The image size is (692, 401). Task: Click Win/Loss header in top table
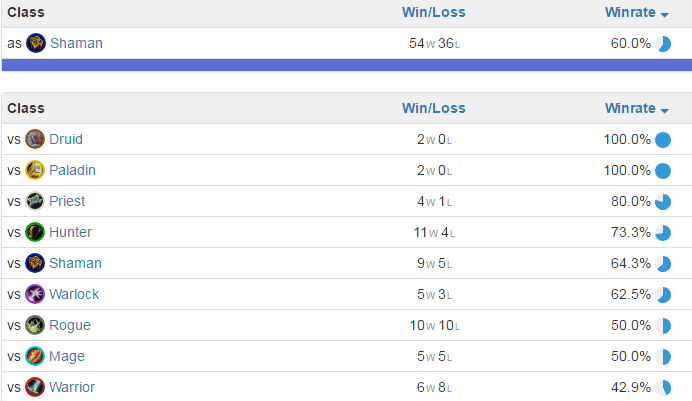point(433,12)
